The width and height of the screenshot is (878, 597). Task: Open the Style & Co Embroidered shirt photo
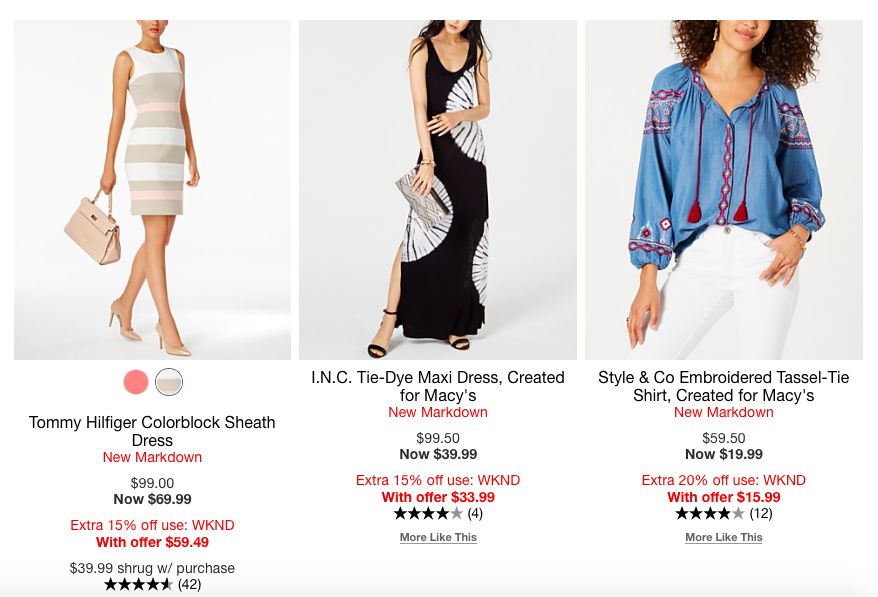coord(723,190)
